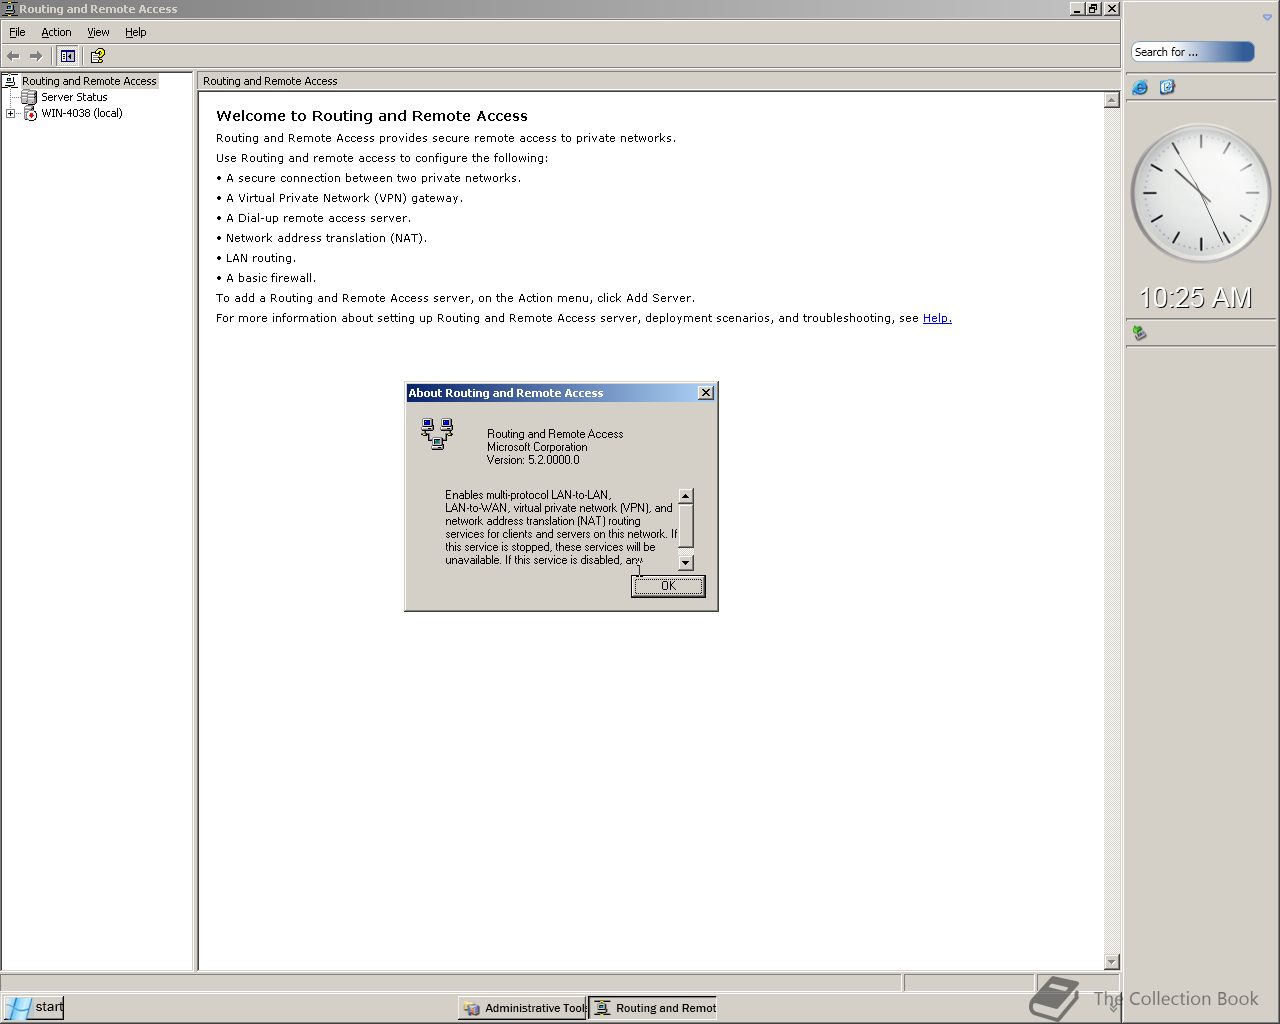The image size is (1280, 1024).
Task: Click the Server Status tree icon
Action: pyautogui.click(x=29, y=97)
